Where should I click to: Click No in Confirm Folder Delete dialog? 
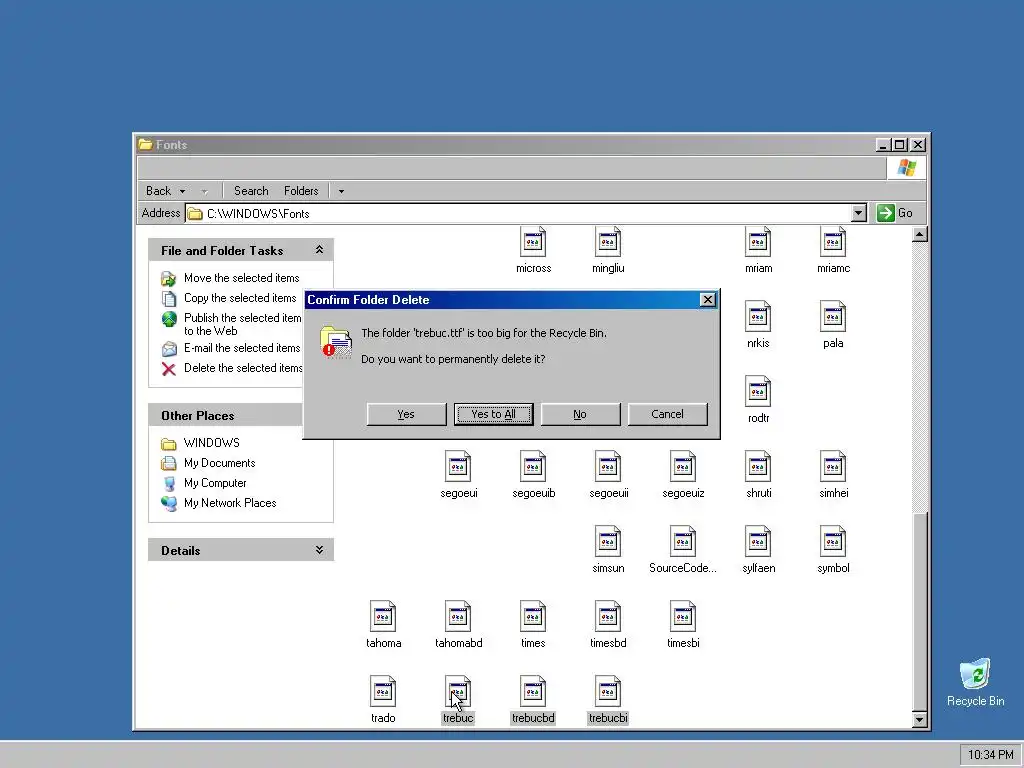580,414
